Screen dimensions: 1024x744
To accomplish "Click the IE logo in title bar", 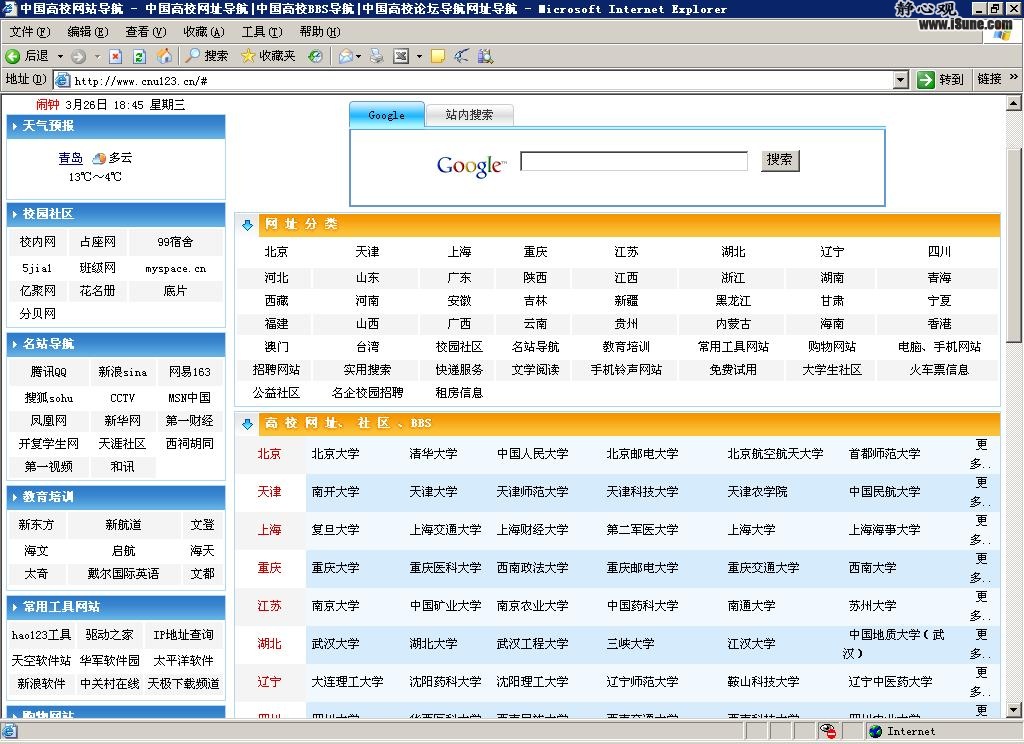I will tap(9, 8).
